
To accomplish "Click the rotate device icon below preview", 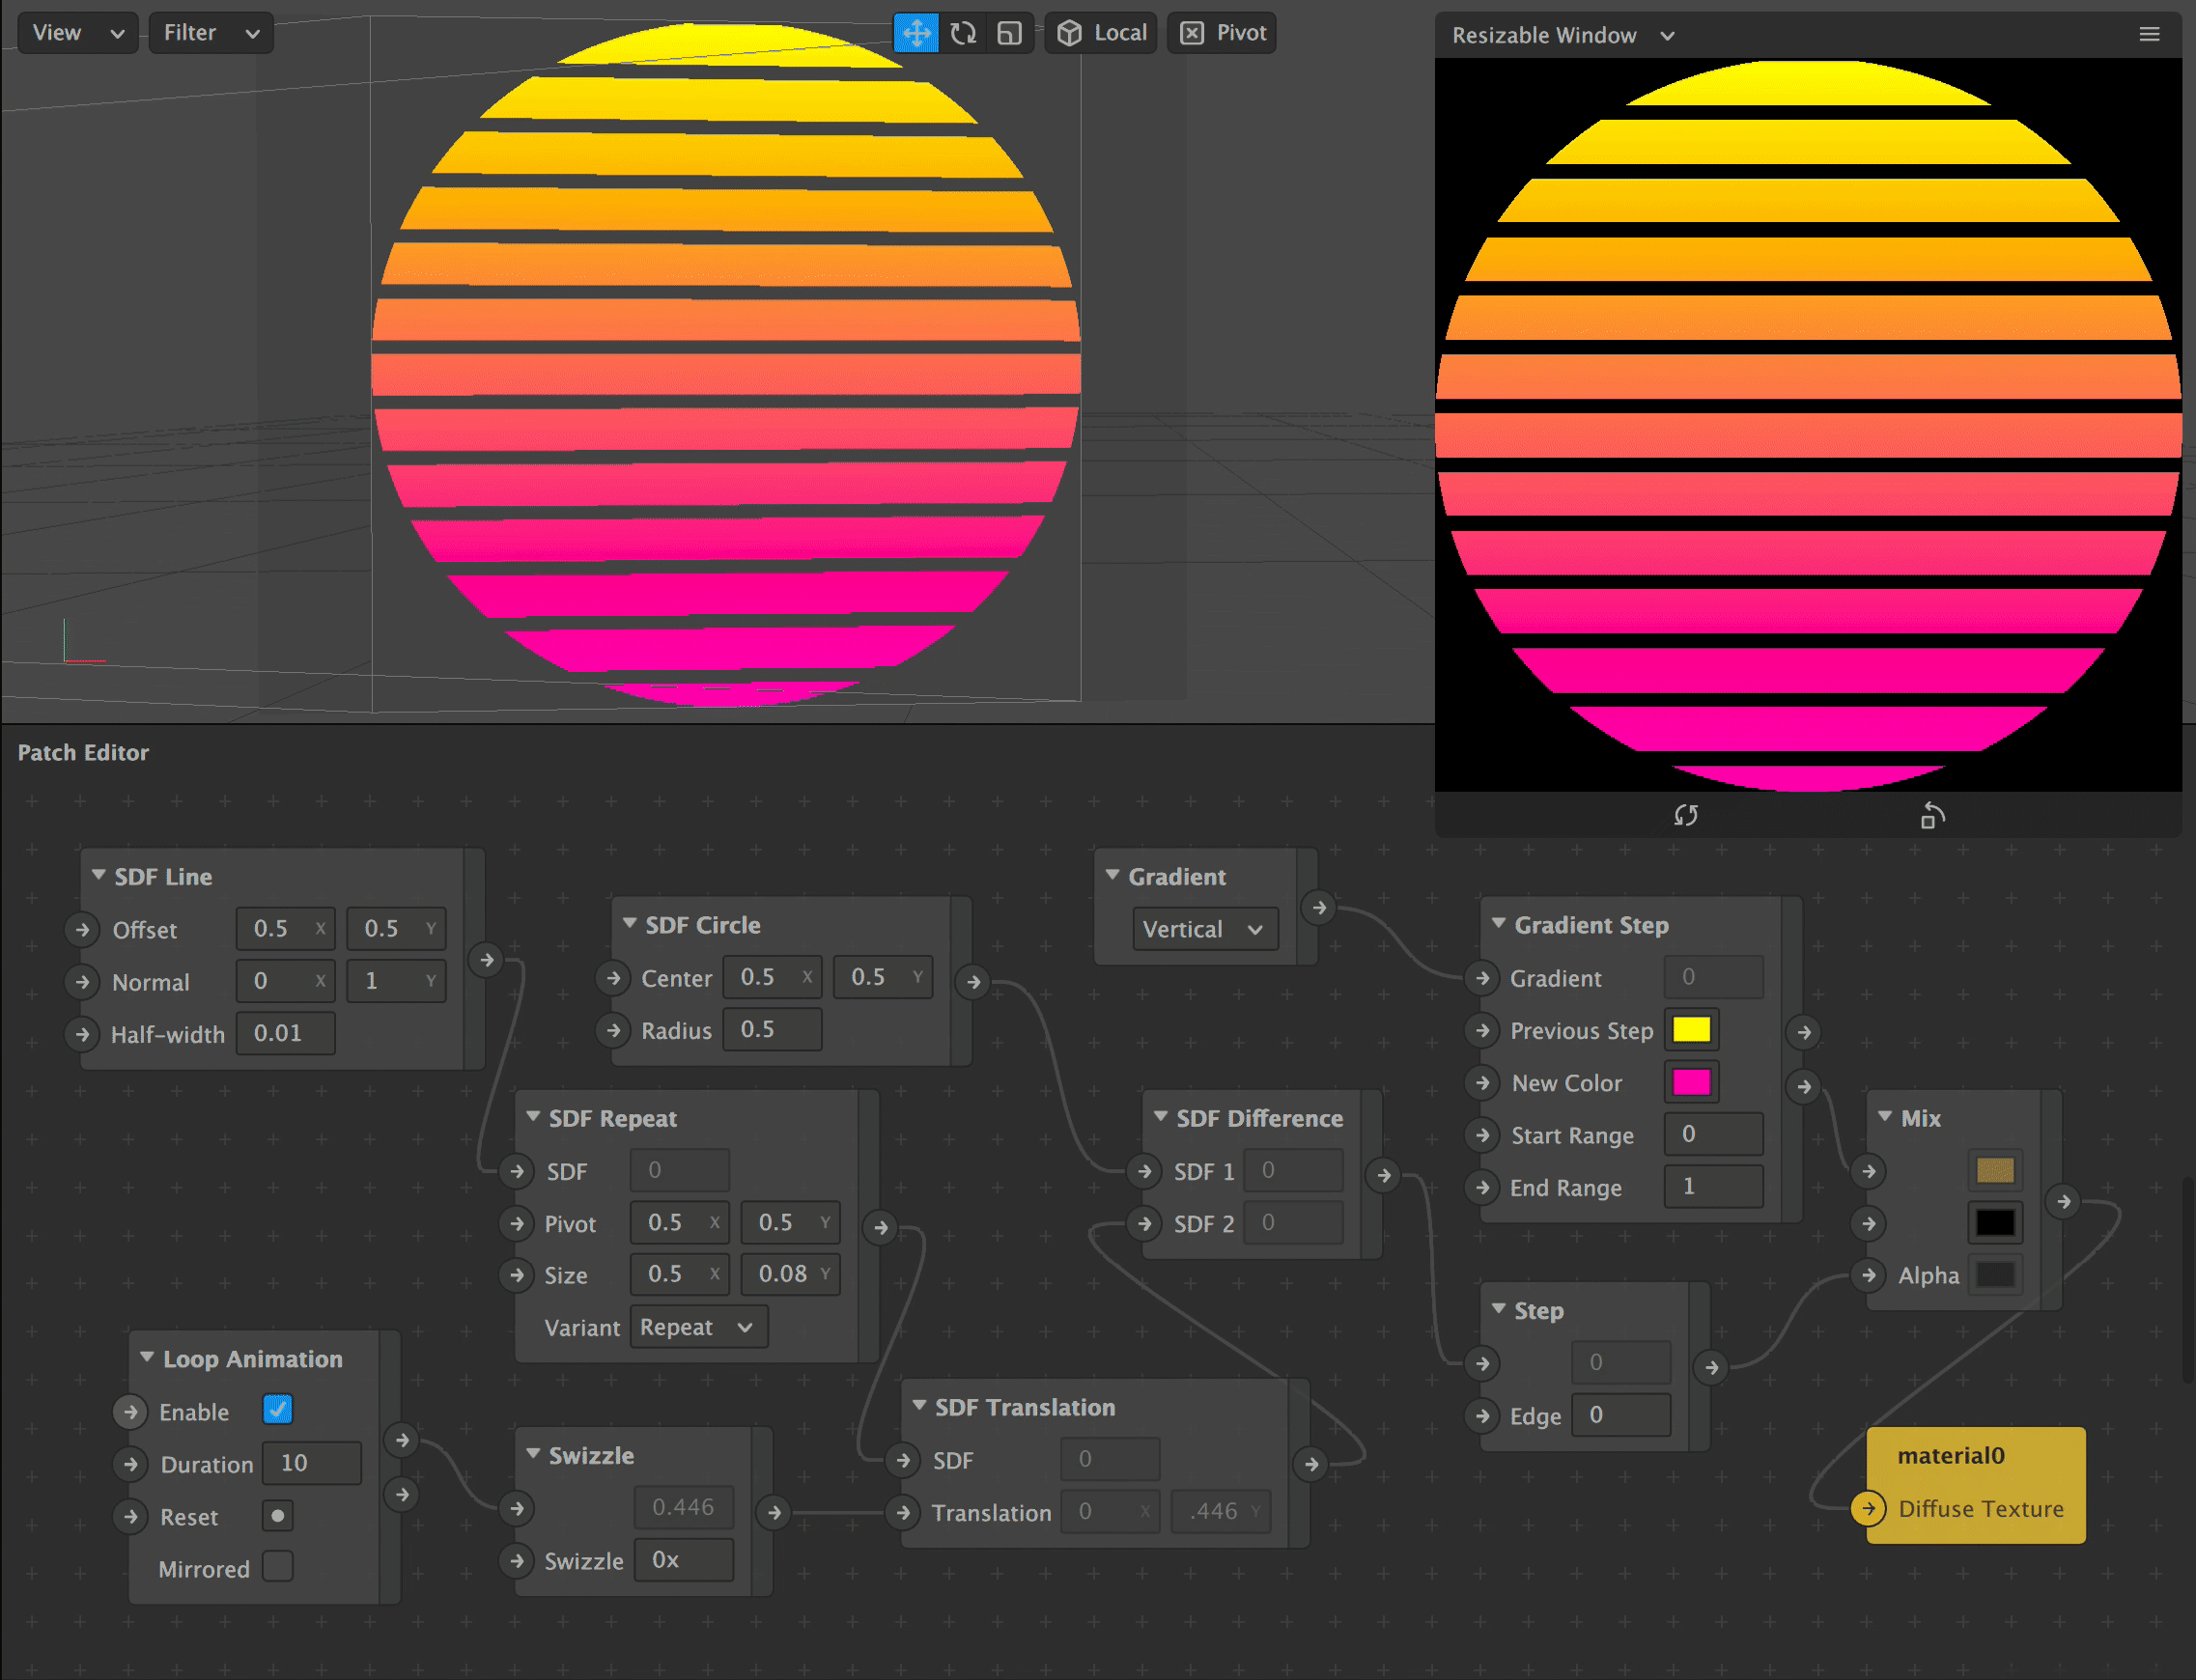I will (1932, 816).
